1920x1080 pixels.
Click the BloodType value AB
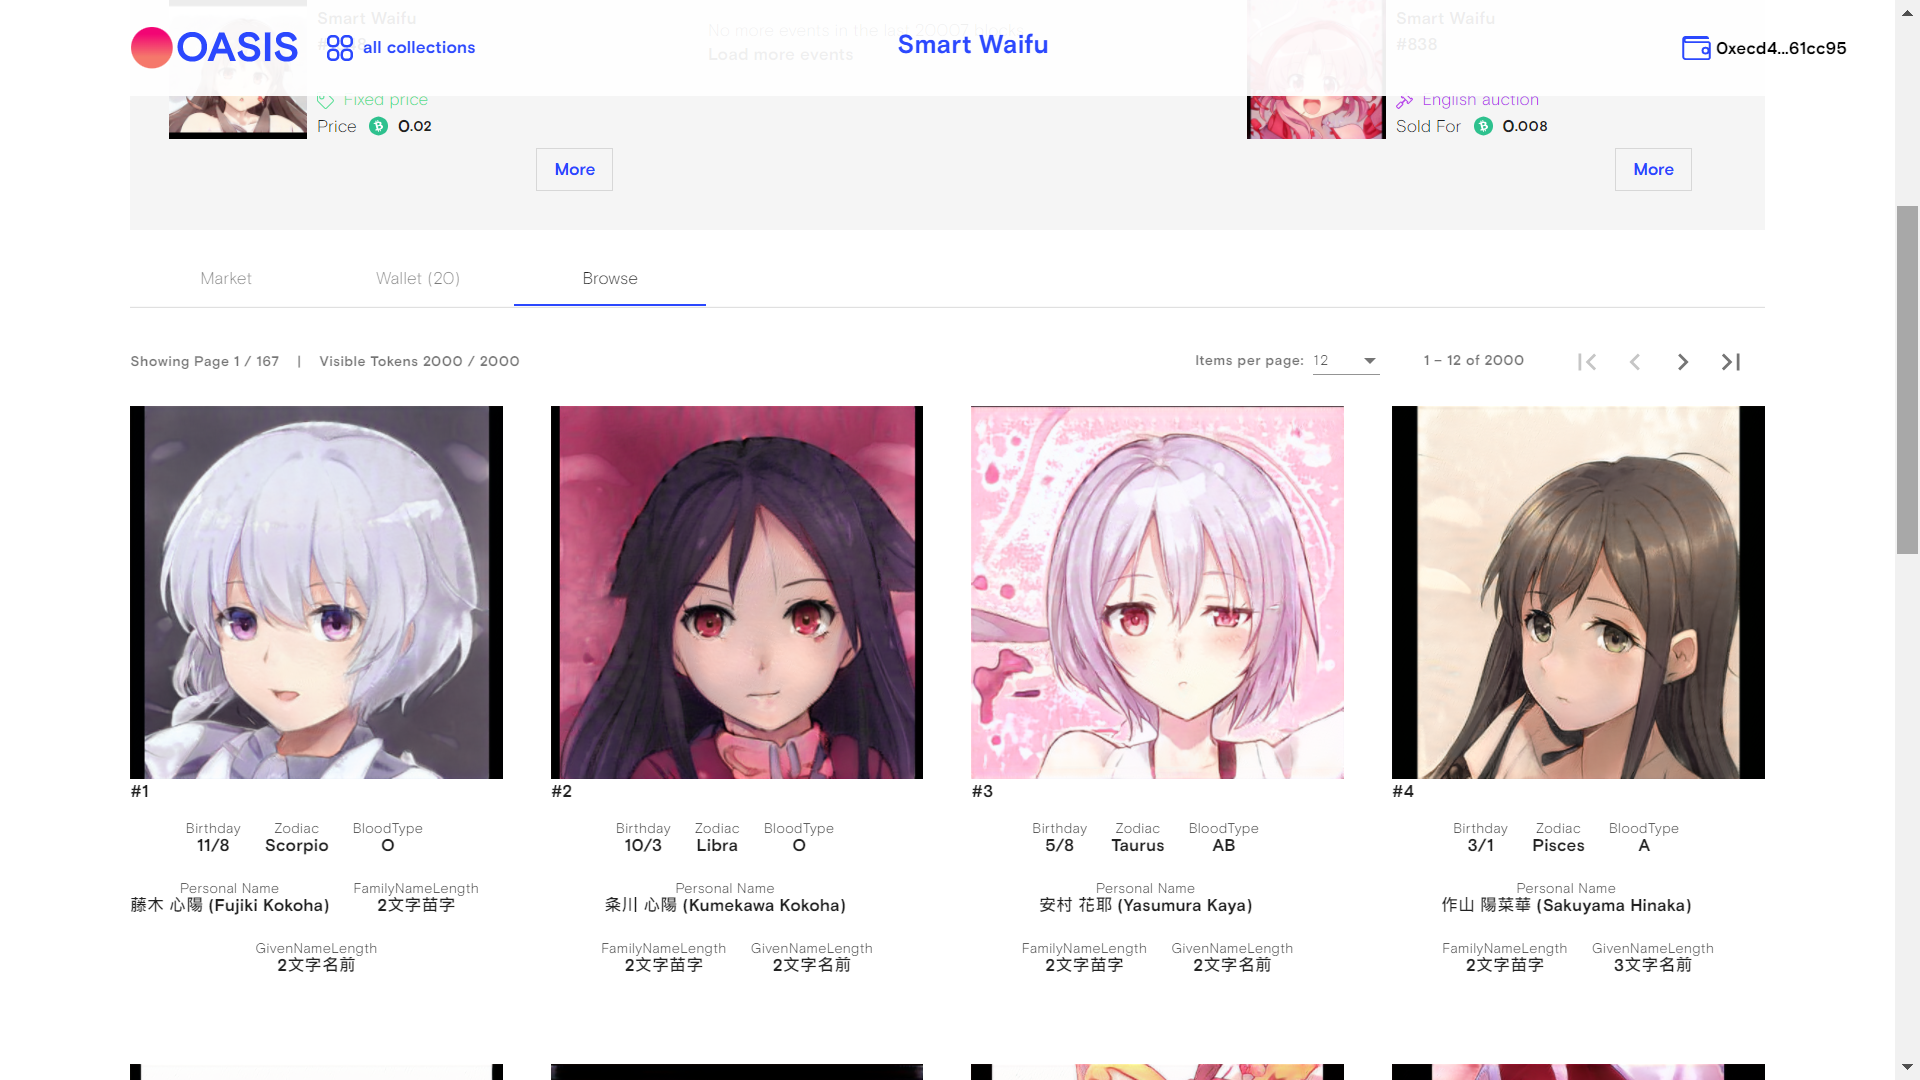pos(1224,846)
